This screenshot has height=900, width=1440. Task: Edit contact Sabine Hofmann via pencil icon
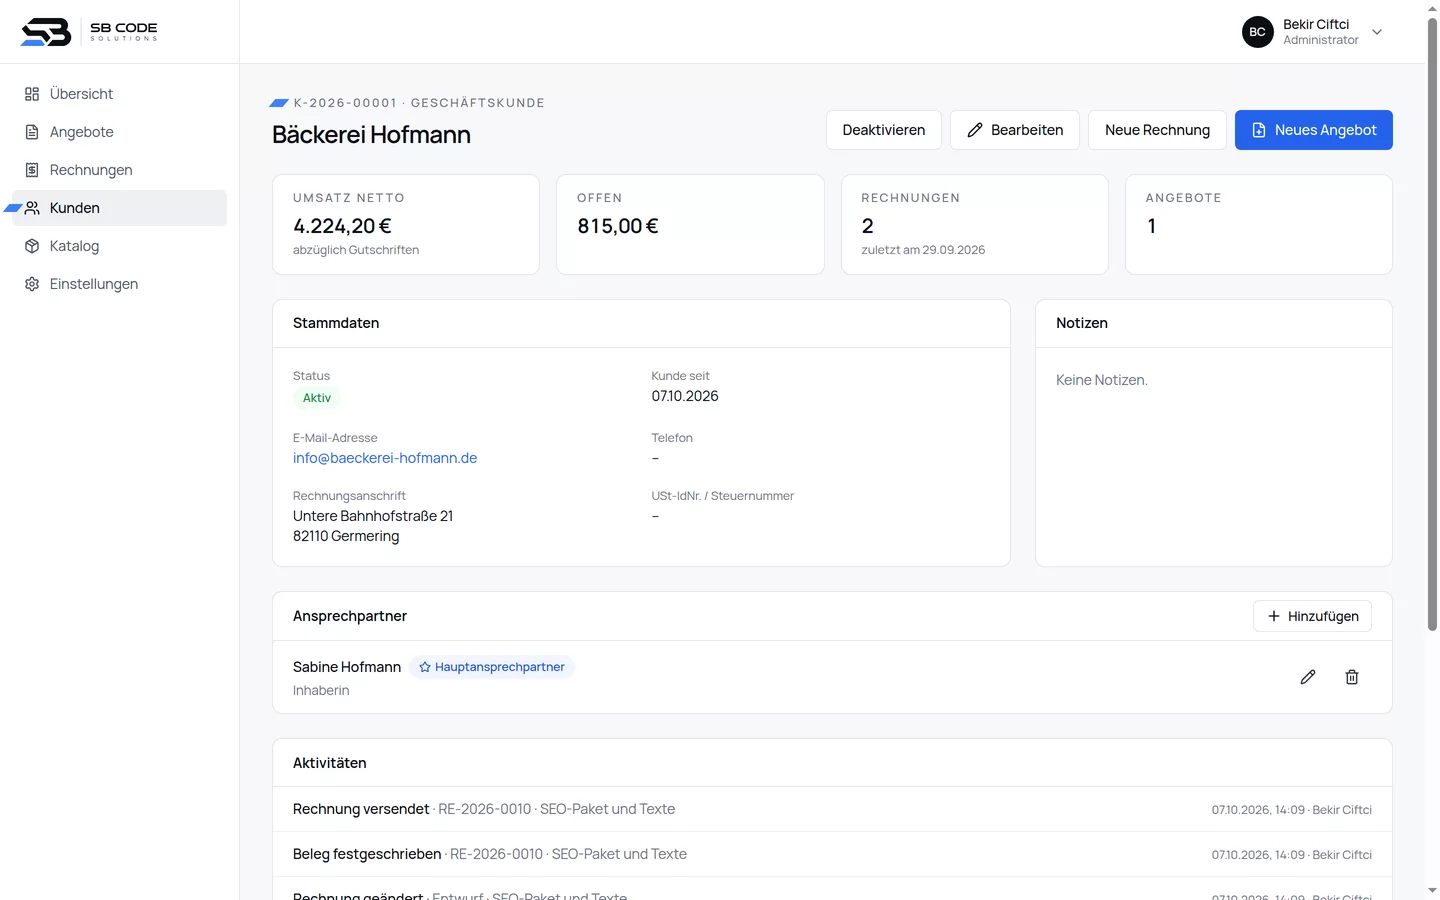[x=1308, y=677]
